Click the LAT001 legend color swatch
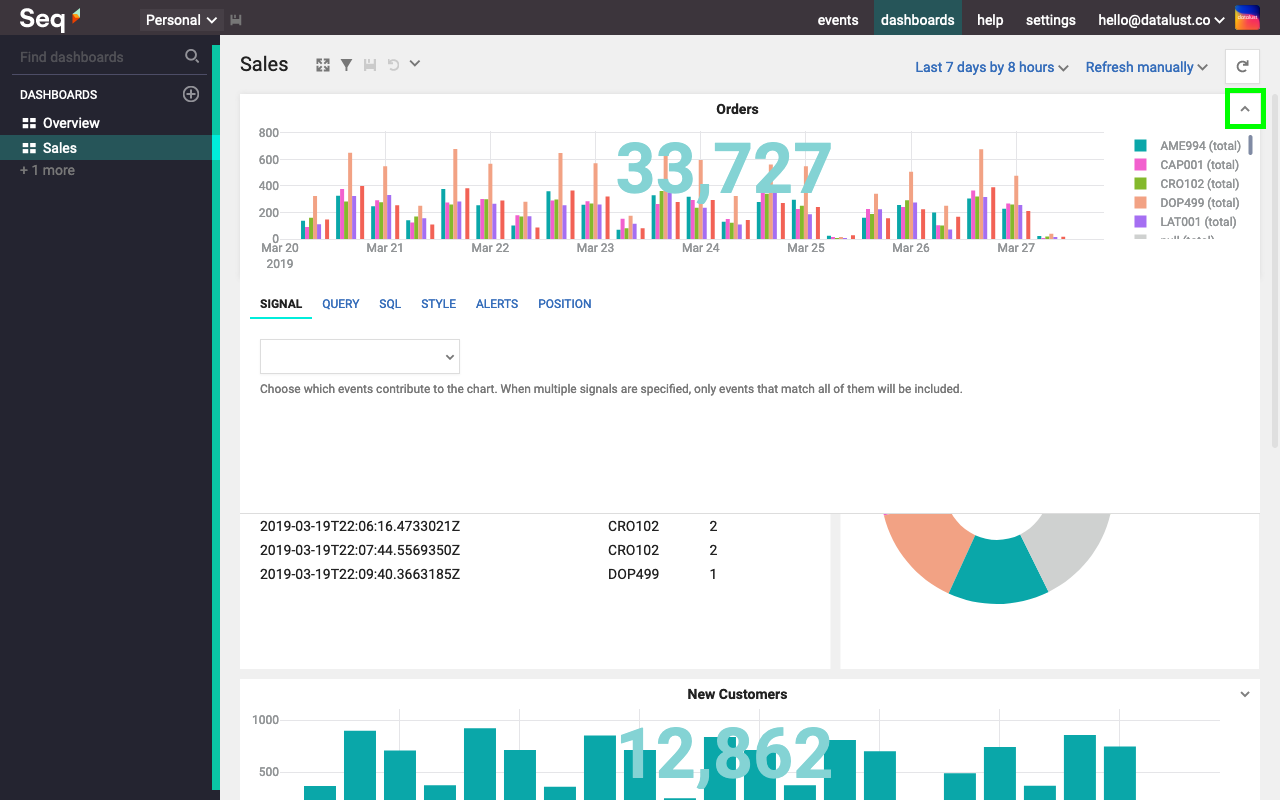 coord(1140,222)
